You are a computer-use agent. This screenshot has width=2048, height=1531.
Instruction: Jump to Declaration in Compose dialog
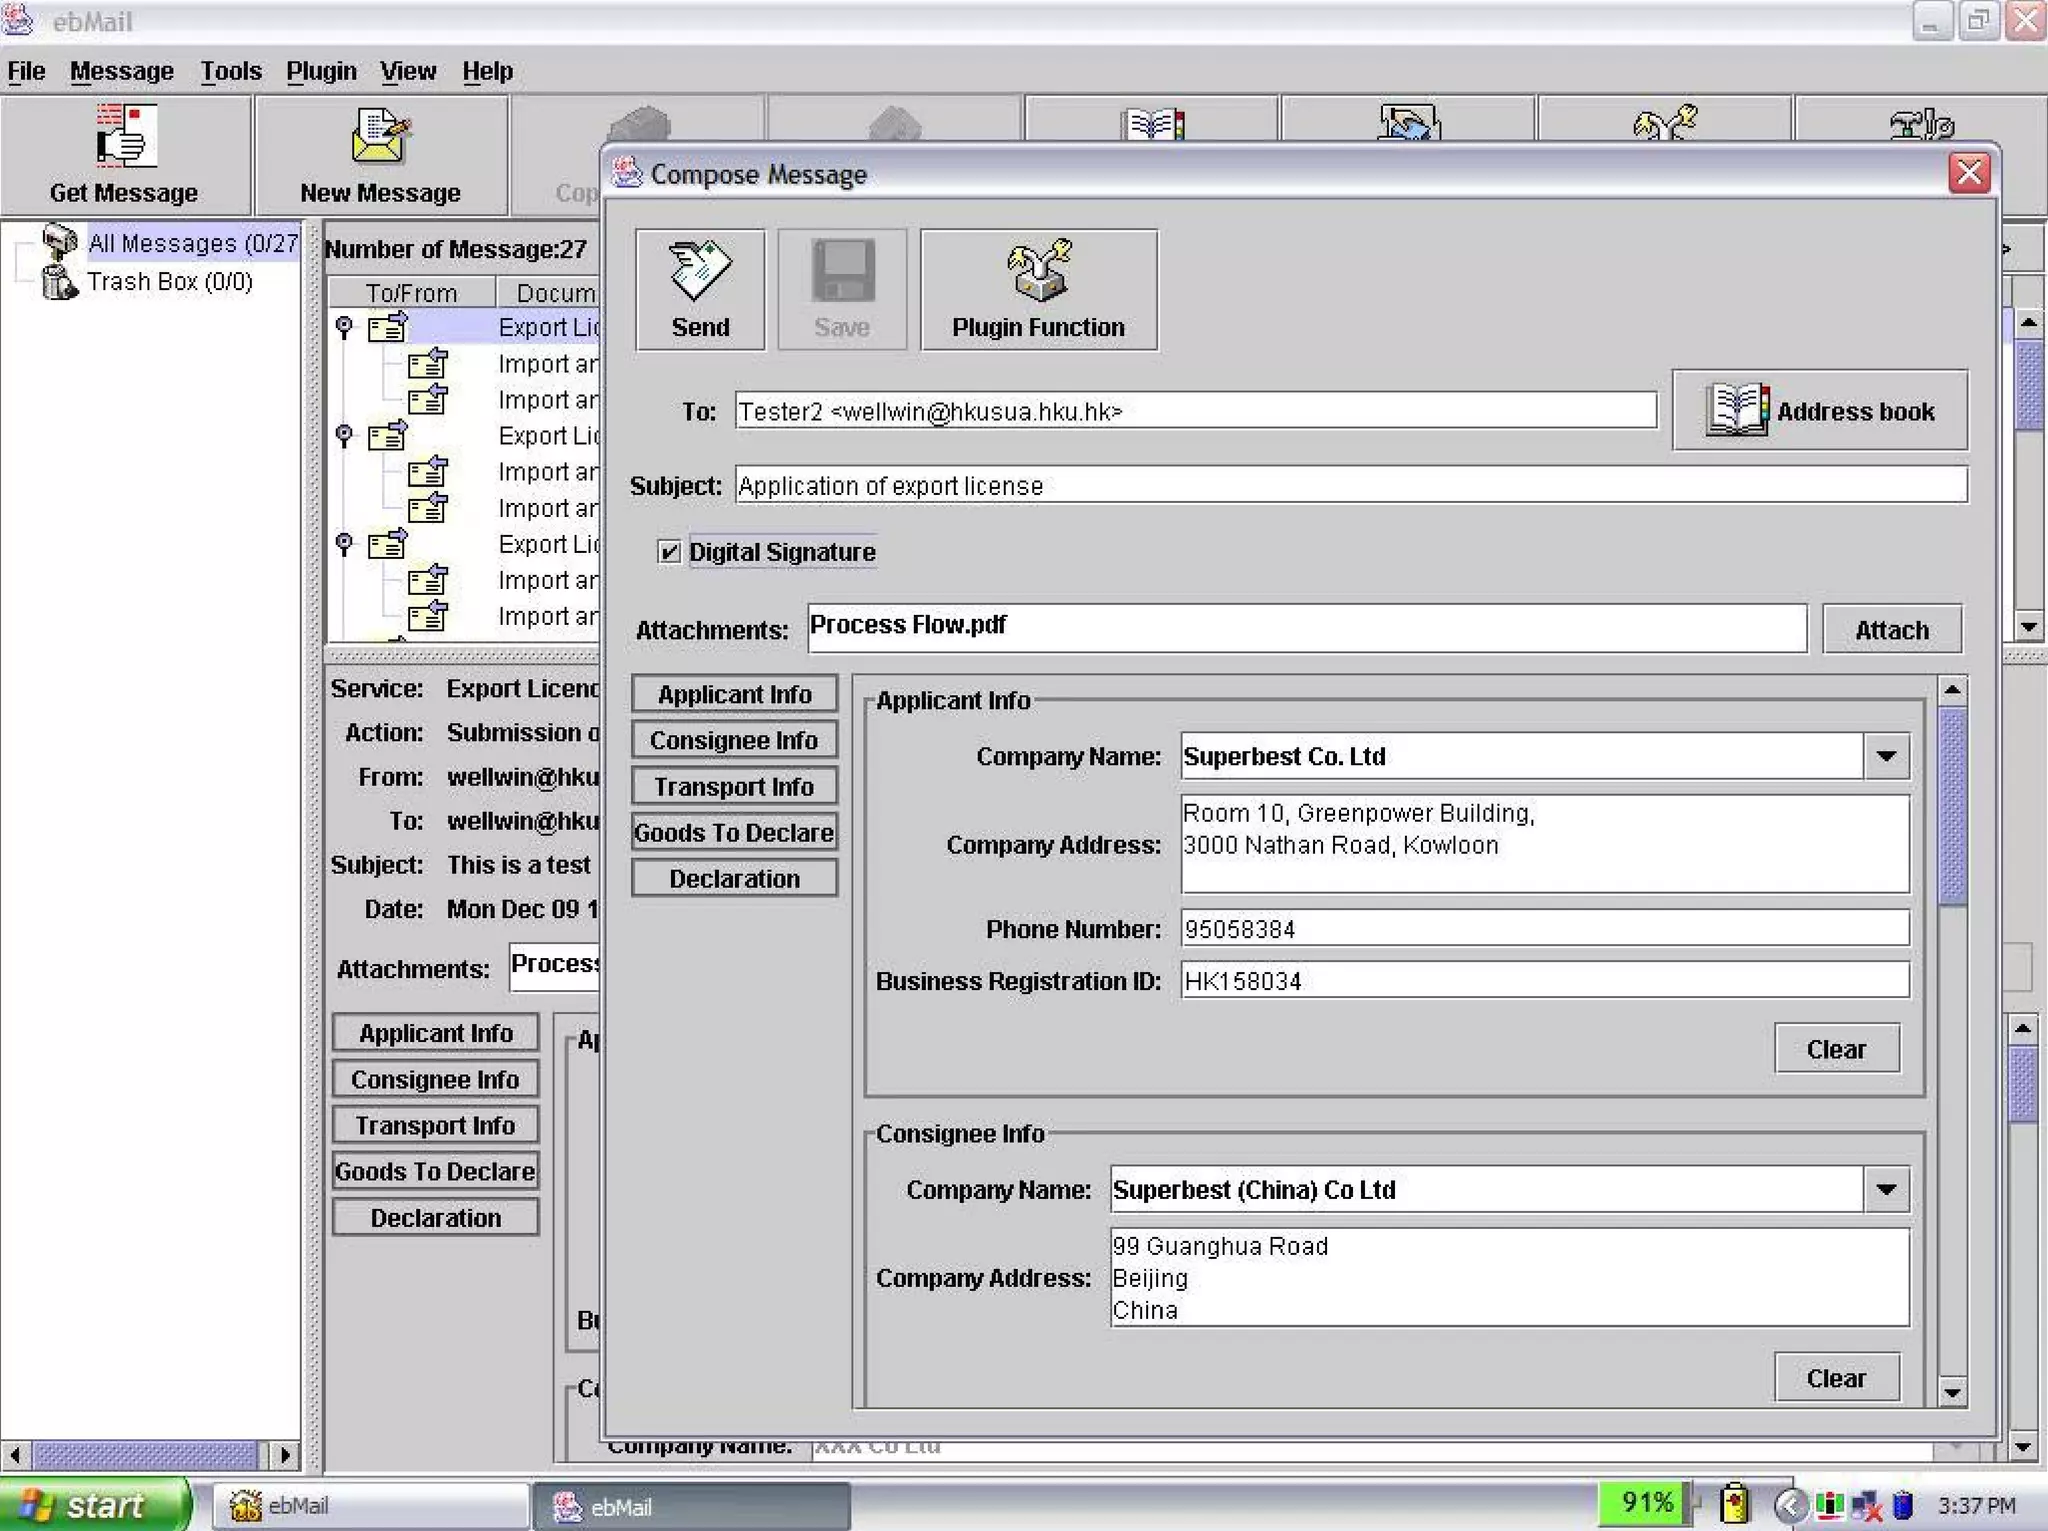(x=734, y=879)
